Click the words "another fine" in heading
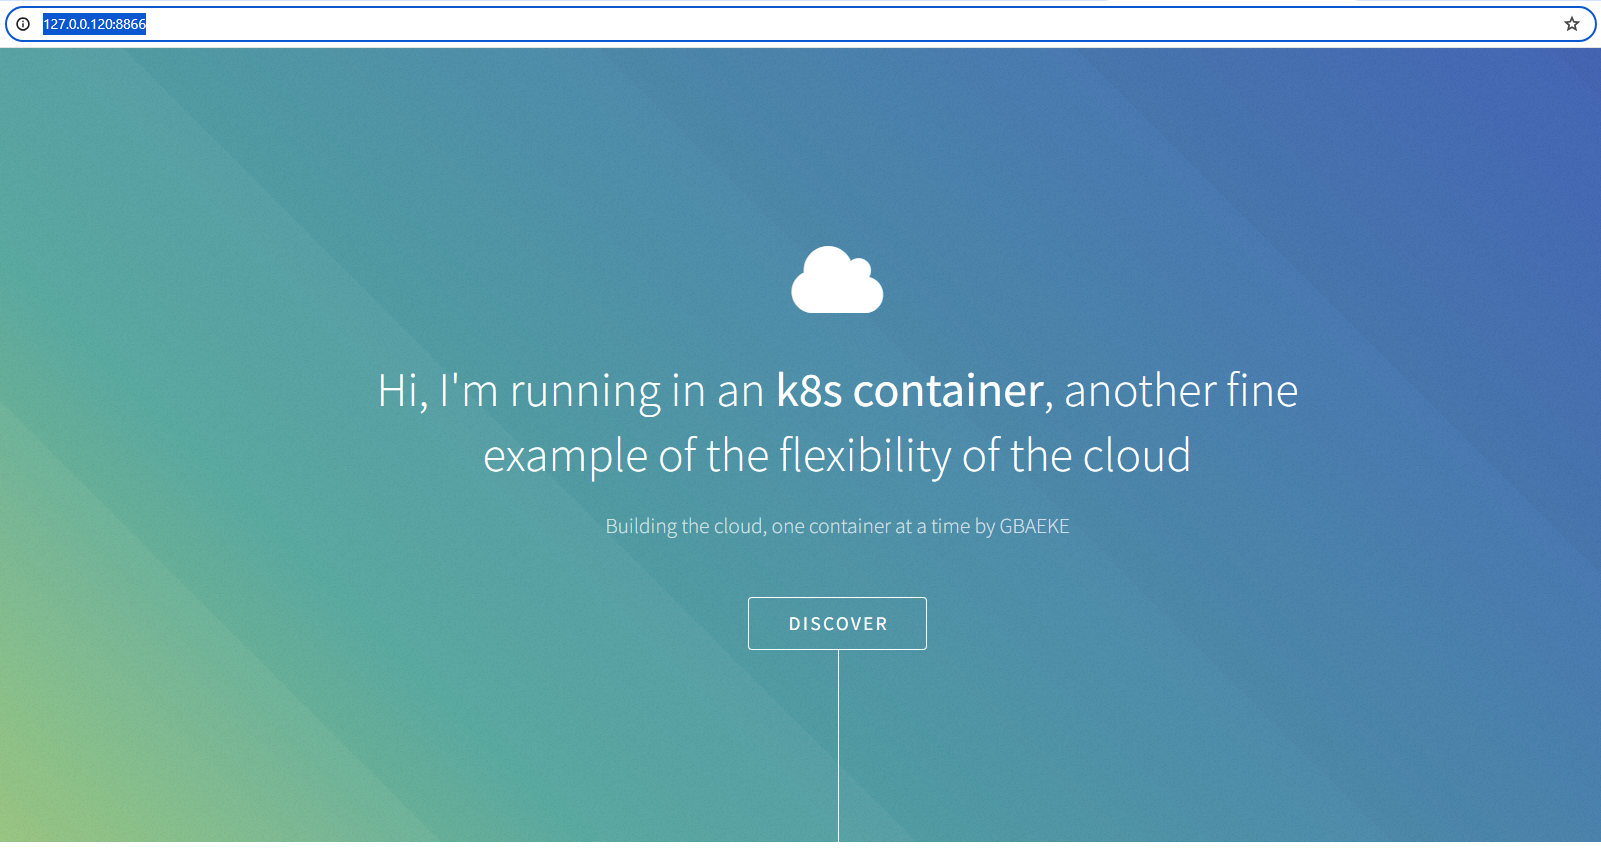The height and width of the screenshot is (849, 1601). click(1181, 391)
